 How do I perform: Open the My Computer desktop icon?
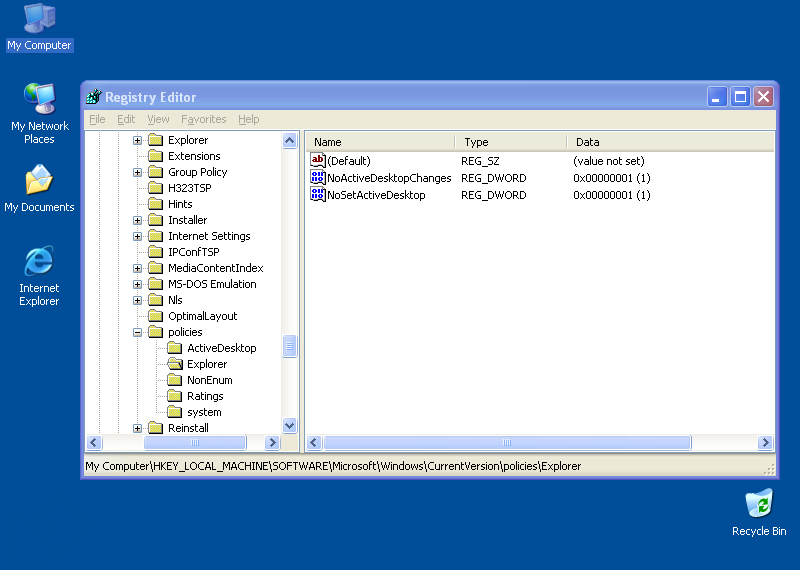pyautogui.click(x=39, y=27)
